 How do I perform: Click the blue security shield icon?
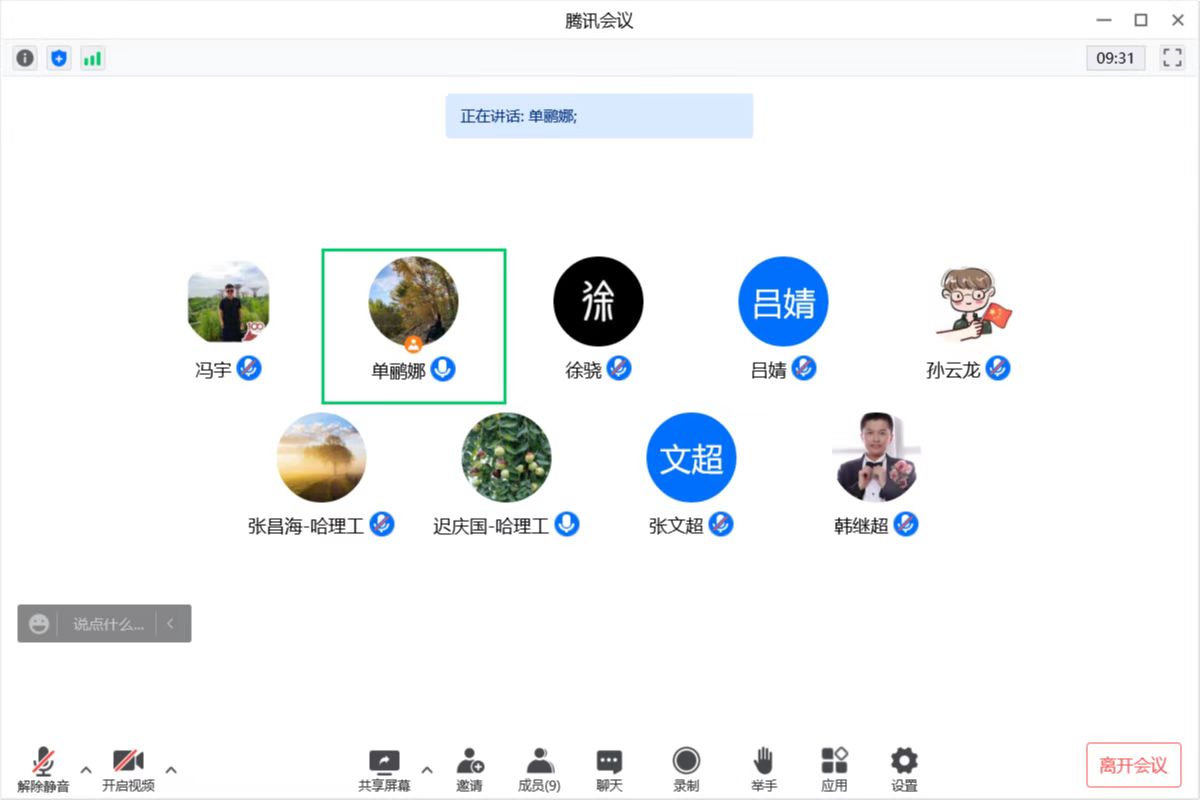pyautogui.click(x=59, y=58)
